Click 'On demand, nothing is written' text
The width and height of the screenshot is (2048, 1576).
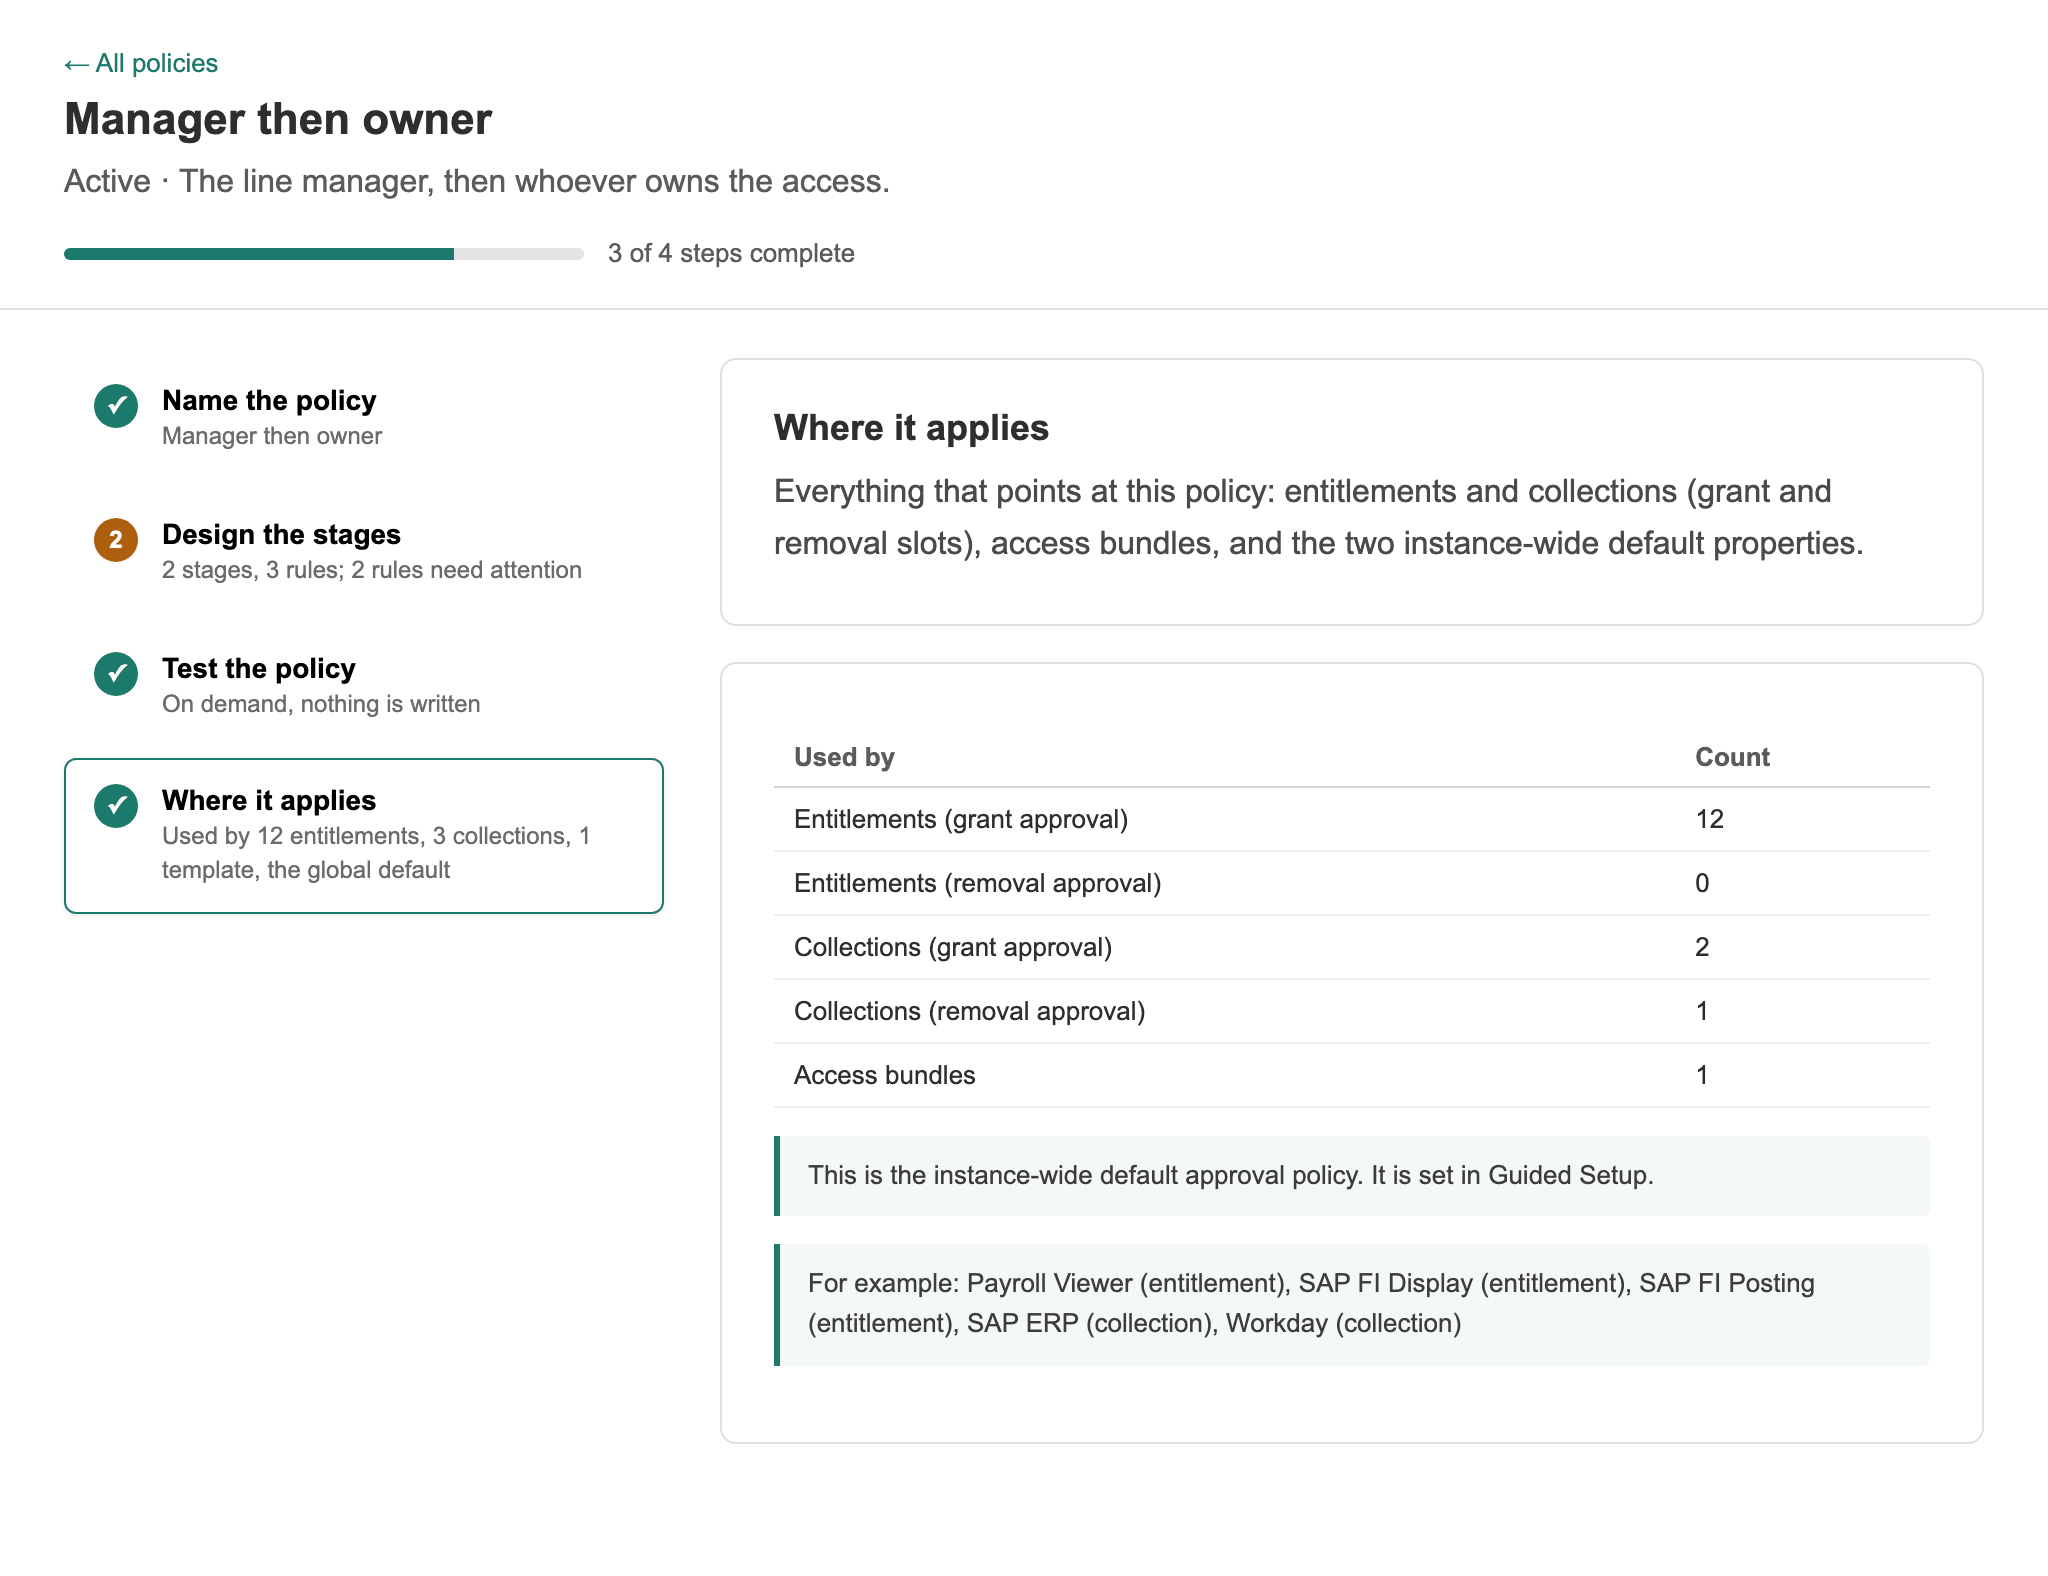[x=321, y=704]
